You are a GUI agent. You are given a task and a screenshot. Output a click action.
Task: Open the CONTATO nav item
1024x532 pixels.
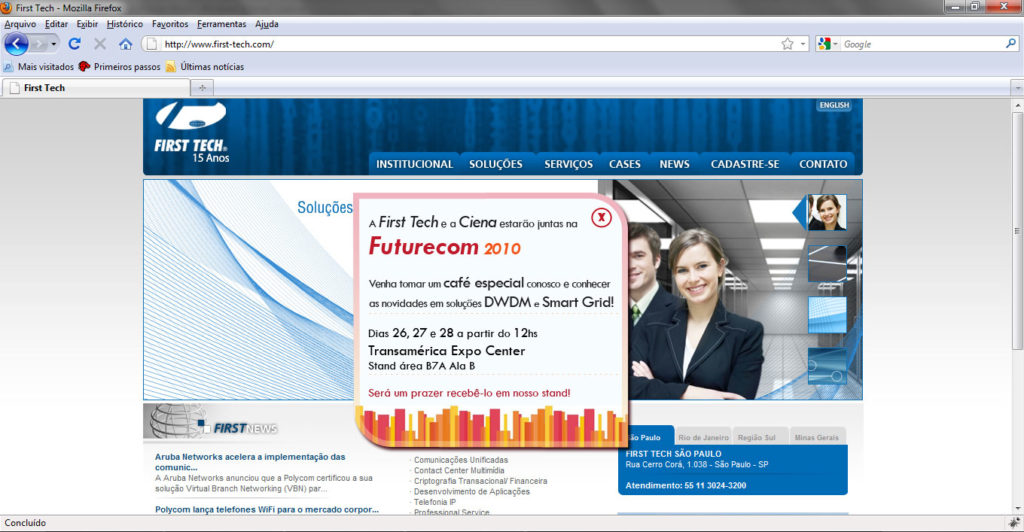tap(823, 164)
